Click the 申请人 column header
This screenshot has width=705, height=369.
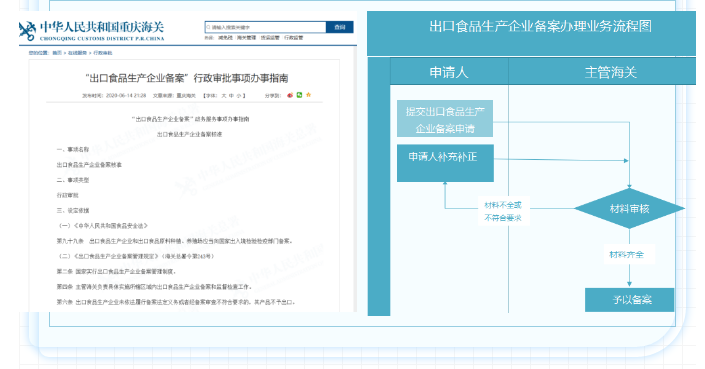point(449,72)
